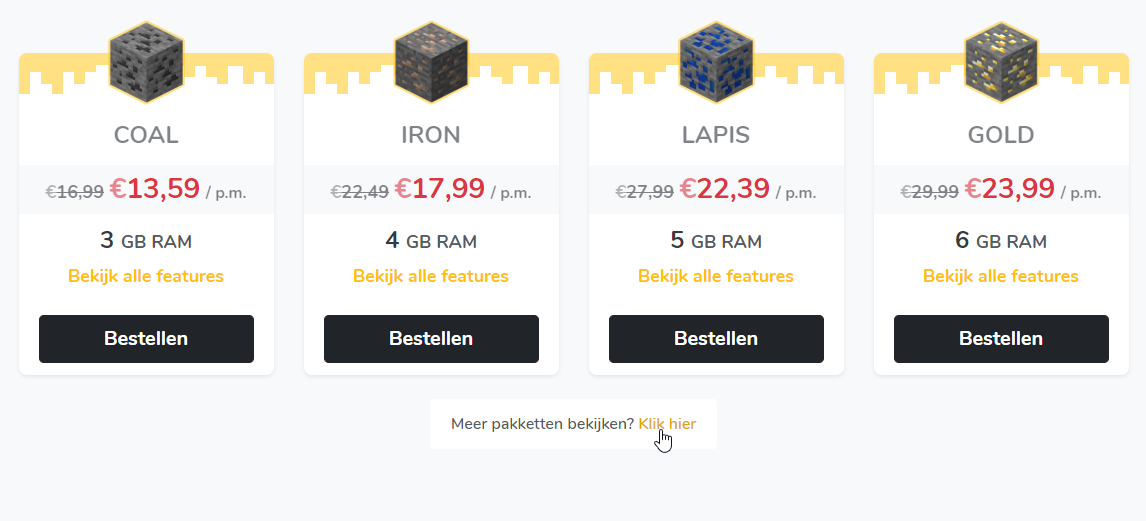Click the Iron ore block icon
The height and width of the screenshot is (521, 1146).
click(x=431, y=62)
